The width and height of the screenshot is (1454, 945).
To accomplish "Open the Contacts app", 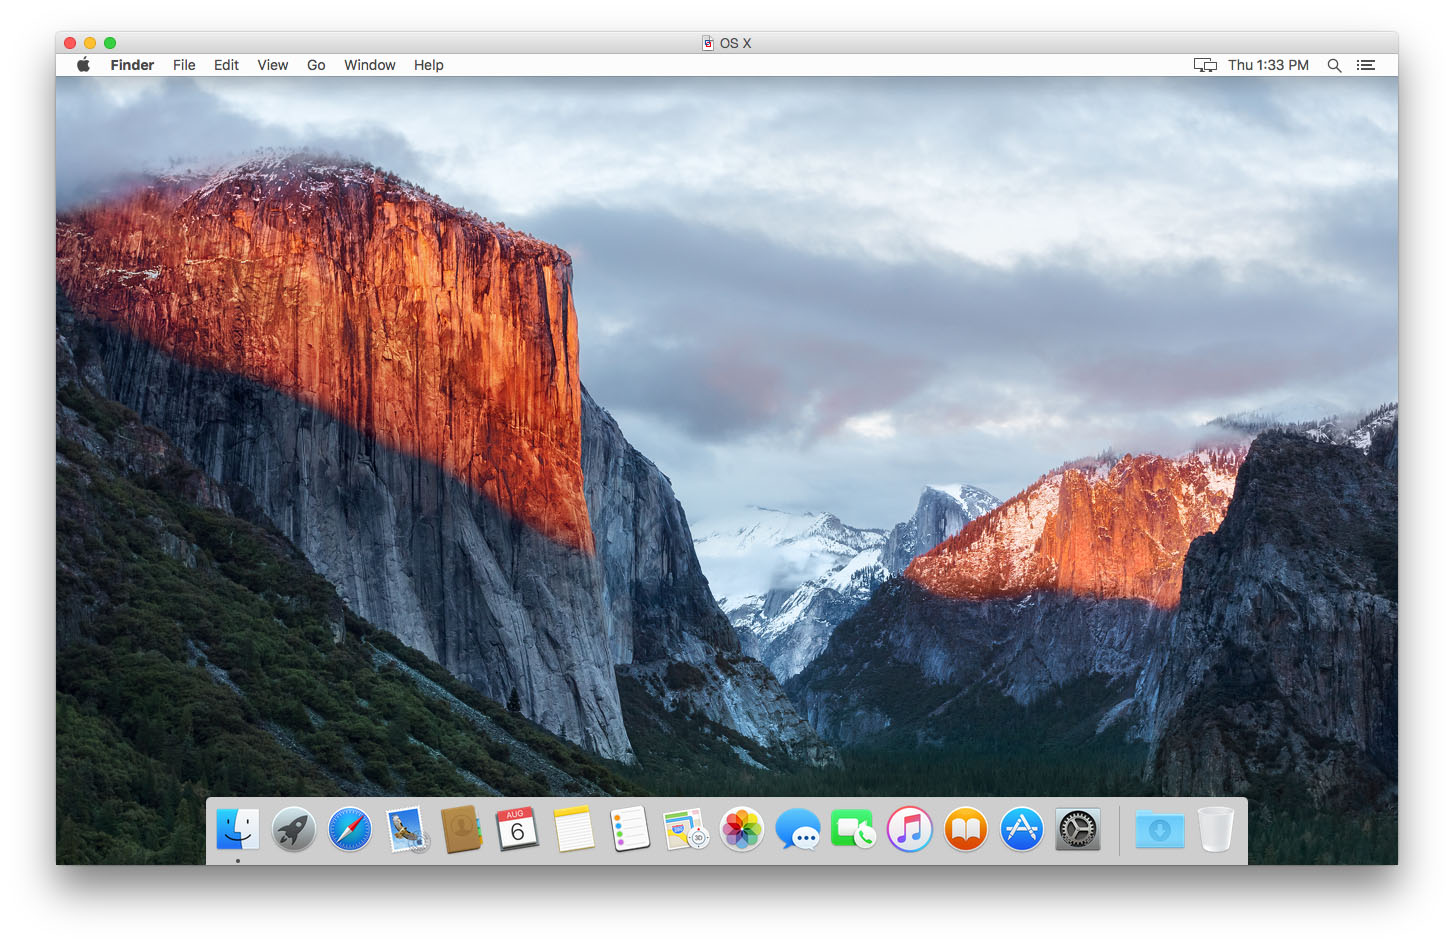I will pos(461,829).
